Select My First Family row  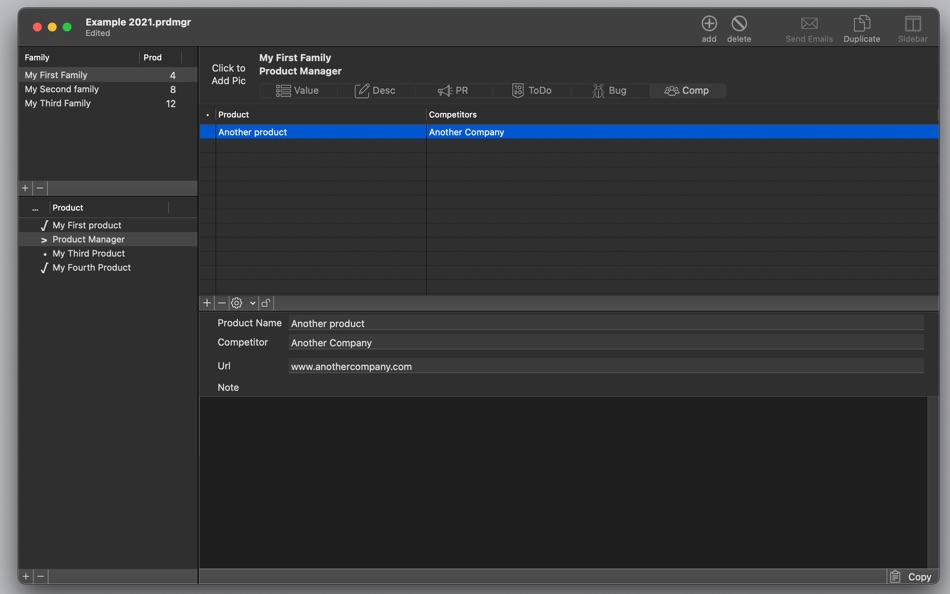click(107, 75)
